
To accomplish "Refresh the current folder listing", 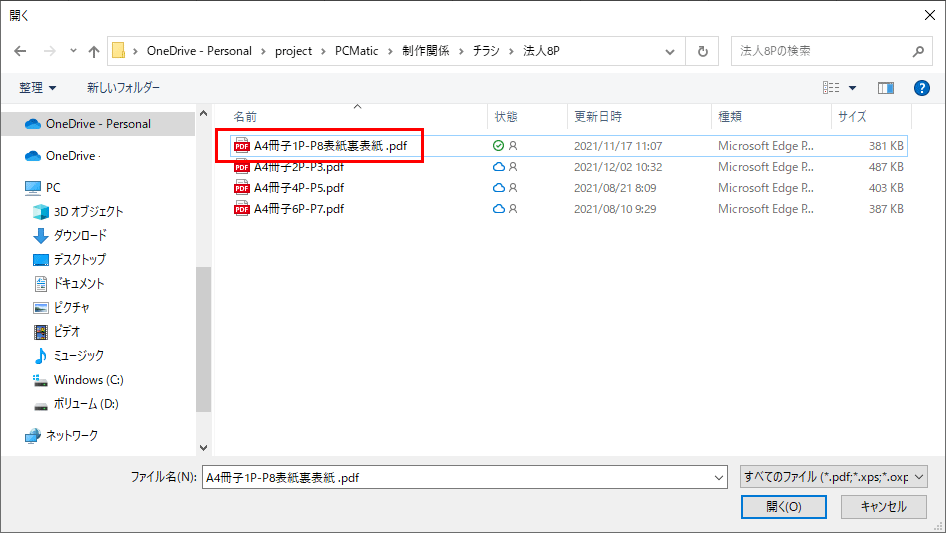I will pyautogui.click(x=703, y=51).
